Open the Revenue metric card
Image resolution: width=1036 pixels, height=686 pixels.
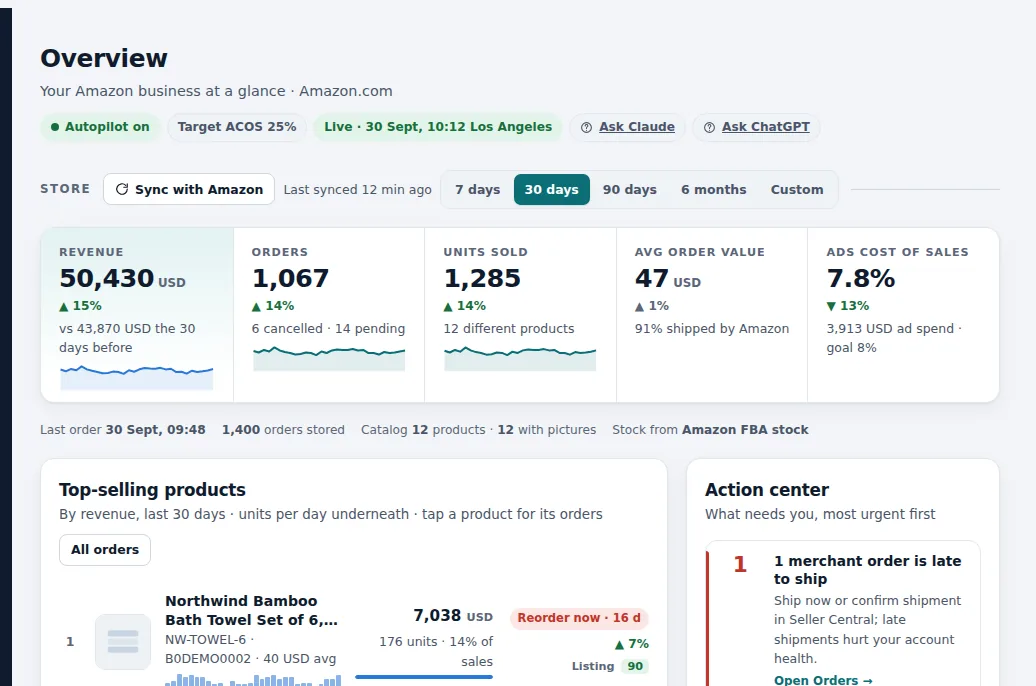click(x=137, y=315)
